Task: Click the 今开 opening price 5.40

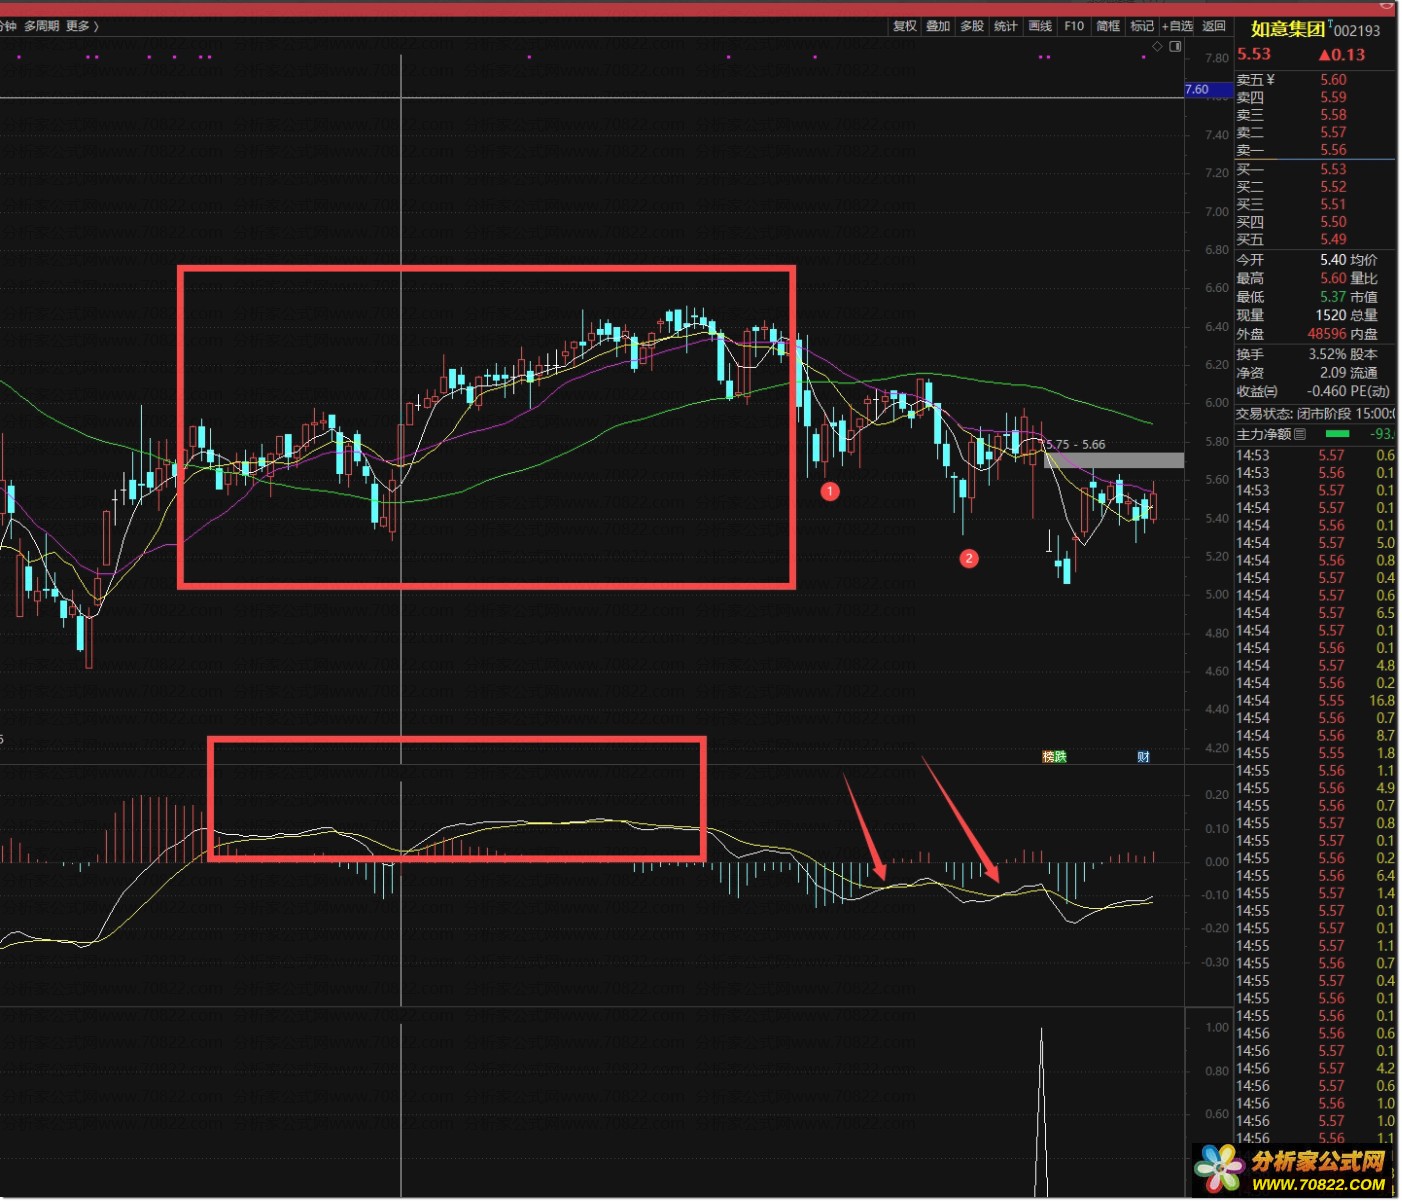Action: tap(1333, 260)
